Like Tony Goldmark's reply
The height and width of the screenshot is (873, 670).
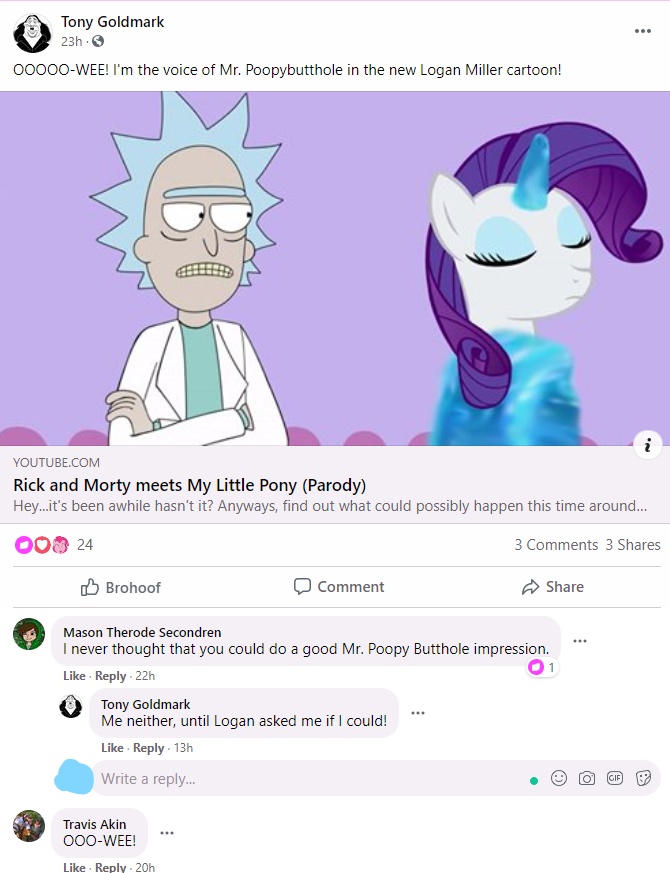(x=112, y=748)
